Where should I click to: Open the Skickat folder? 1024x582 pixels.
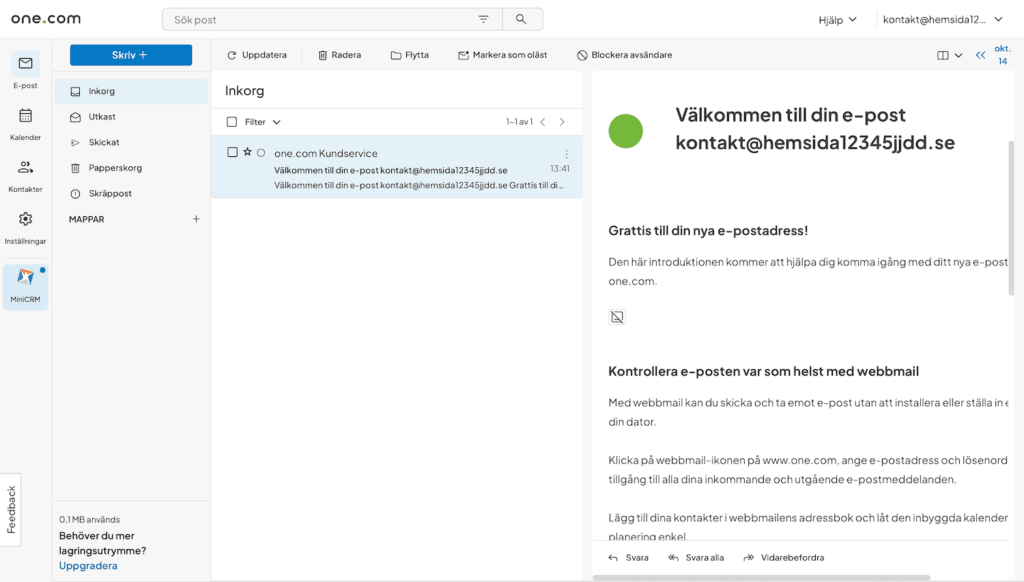click(131, 142)
